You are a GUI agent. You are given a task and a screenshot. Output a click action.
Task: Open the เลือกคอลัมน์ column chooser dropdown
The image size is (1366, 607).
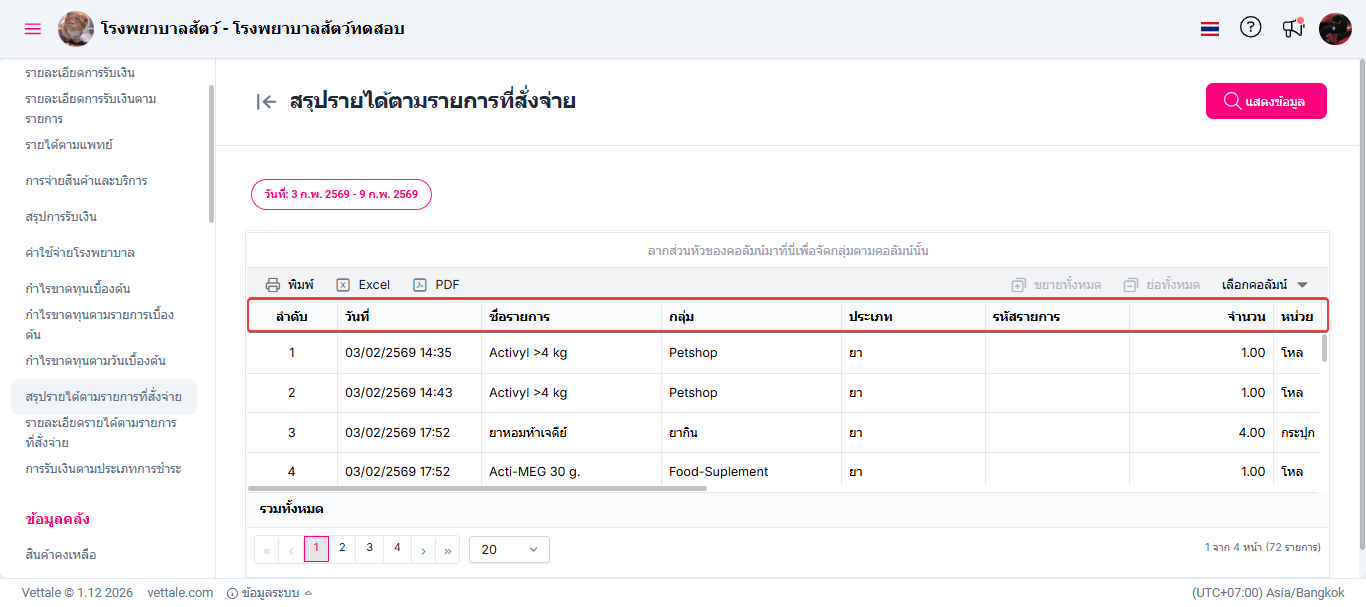[x=1264, y=285]
